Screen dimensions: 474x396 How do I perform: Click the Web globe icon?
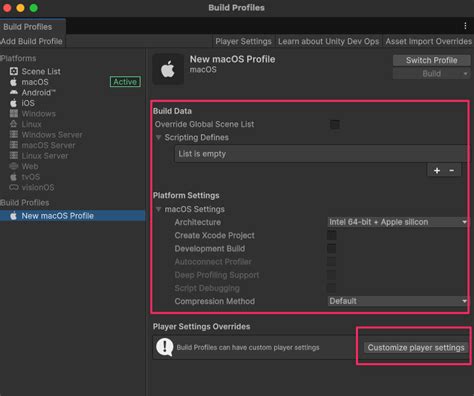14,166
